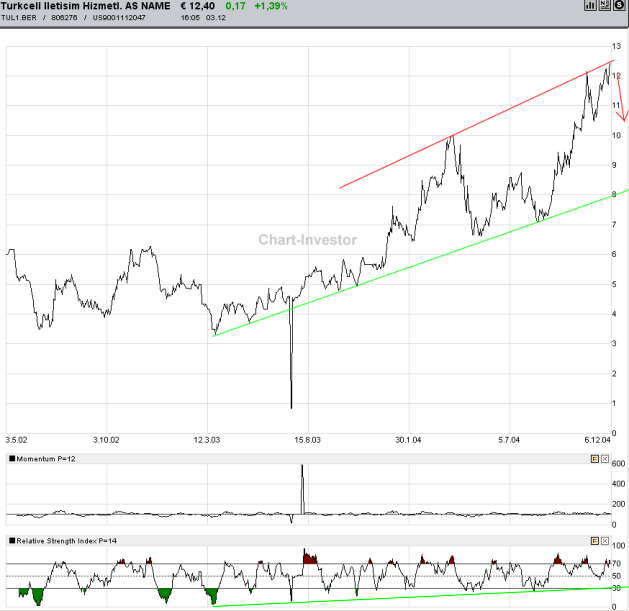Click the 3.5.02 date axis label
This screenshot has height=611, width=629.
click(x=16, y=440)
